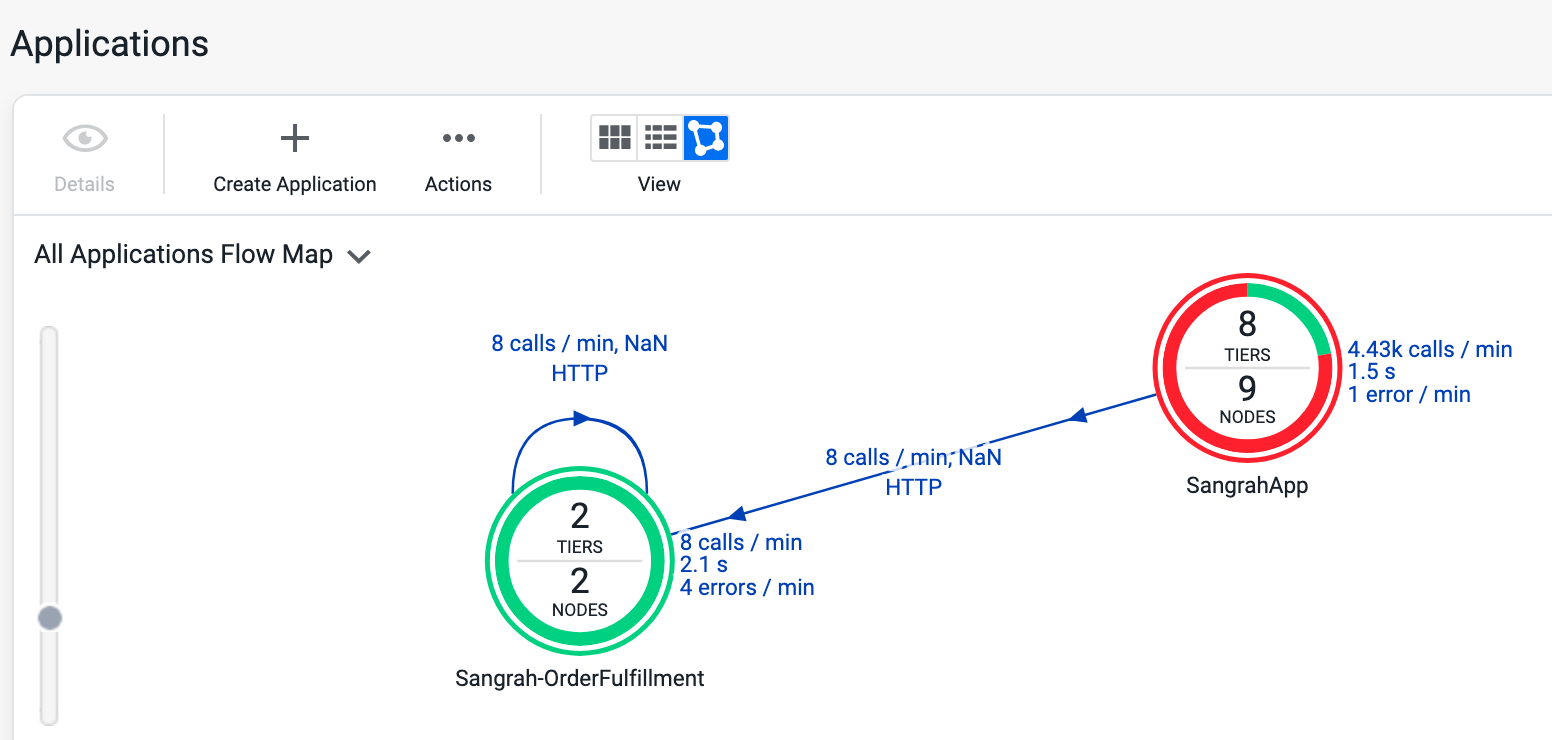Click the HTTP label above the self-loop
This screenshot has height=740, width=1552.
click(579, 374)
